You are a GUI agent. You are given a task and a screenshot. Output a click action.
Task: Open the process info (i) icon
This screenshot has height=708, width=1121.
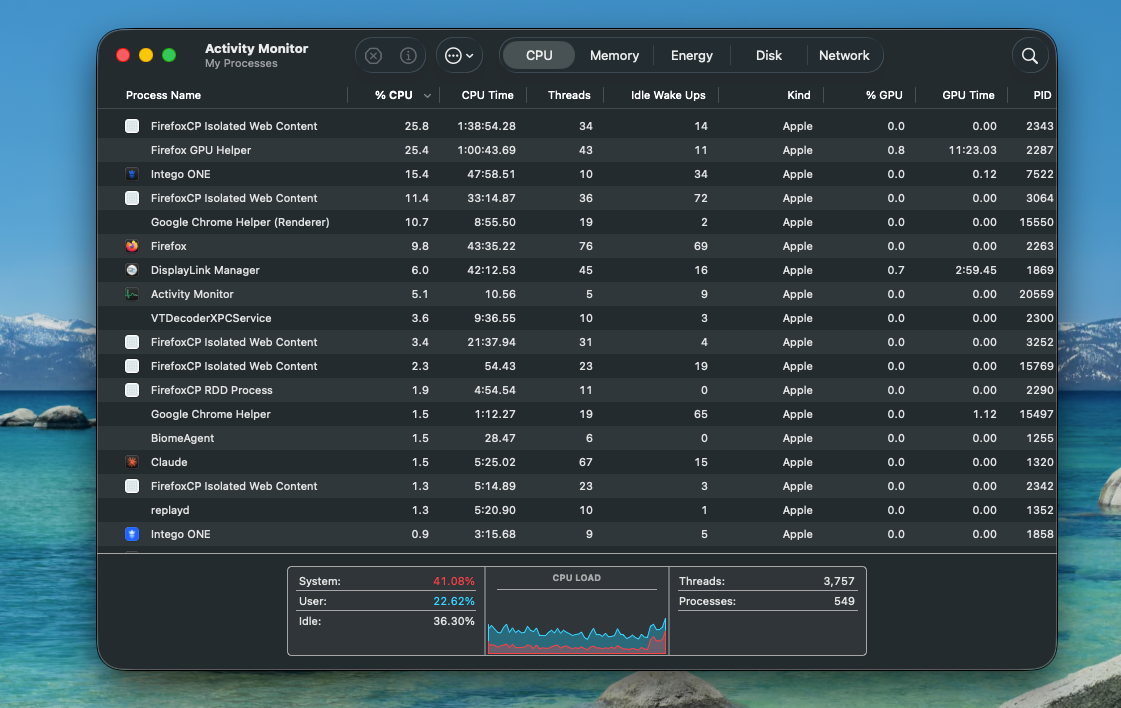click(x=408, y=56)
